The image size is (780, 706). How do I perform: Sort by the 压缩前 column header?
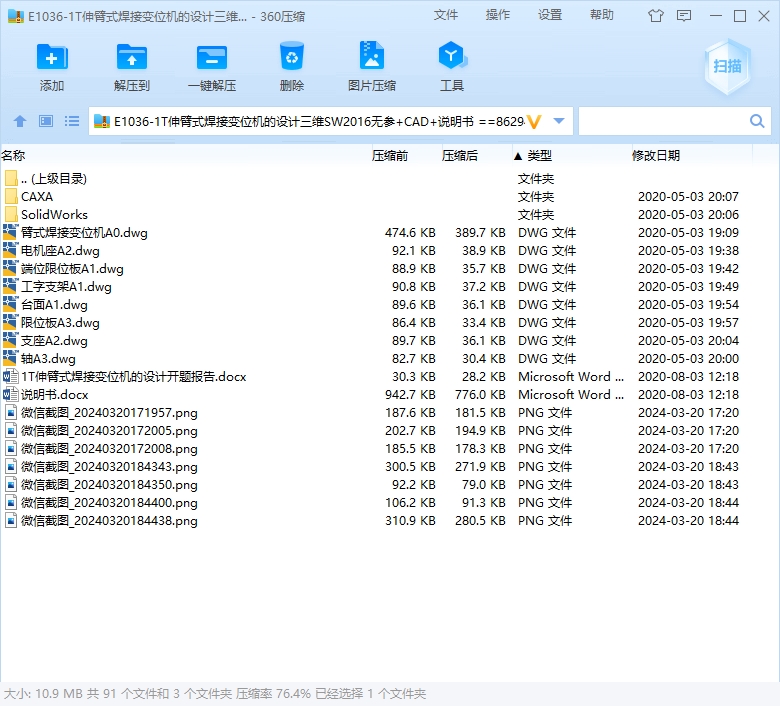coord(390,156)
